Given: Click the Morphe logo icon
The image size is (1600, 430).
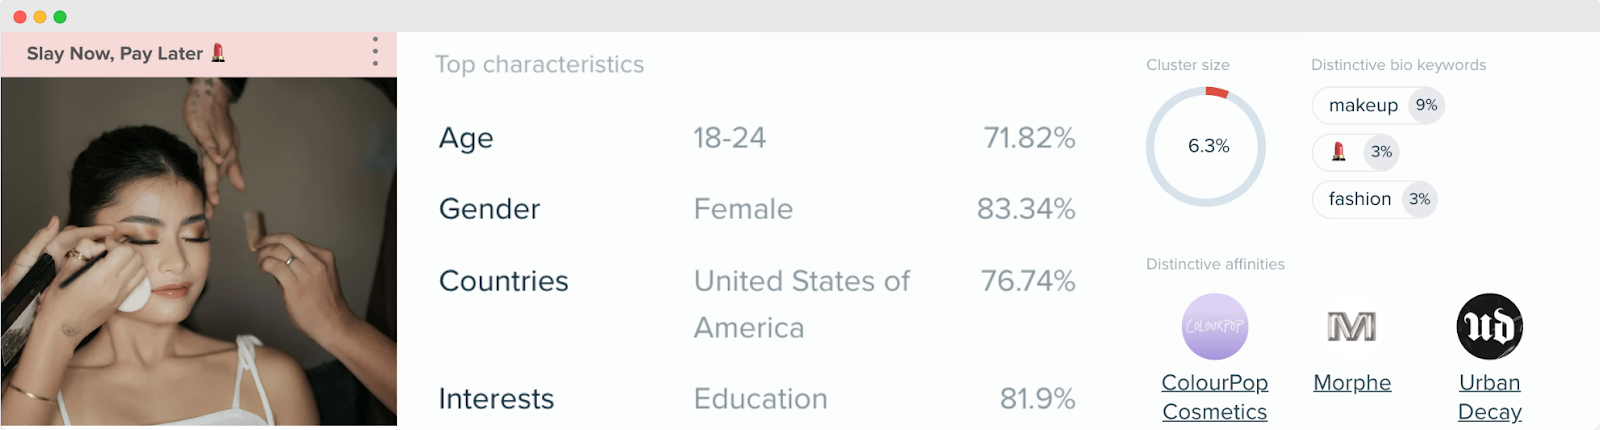Looking at the screenshot, I should tap(1352, 326).
